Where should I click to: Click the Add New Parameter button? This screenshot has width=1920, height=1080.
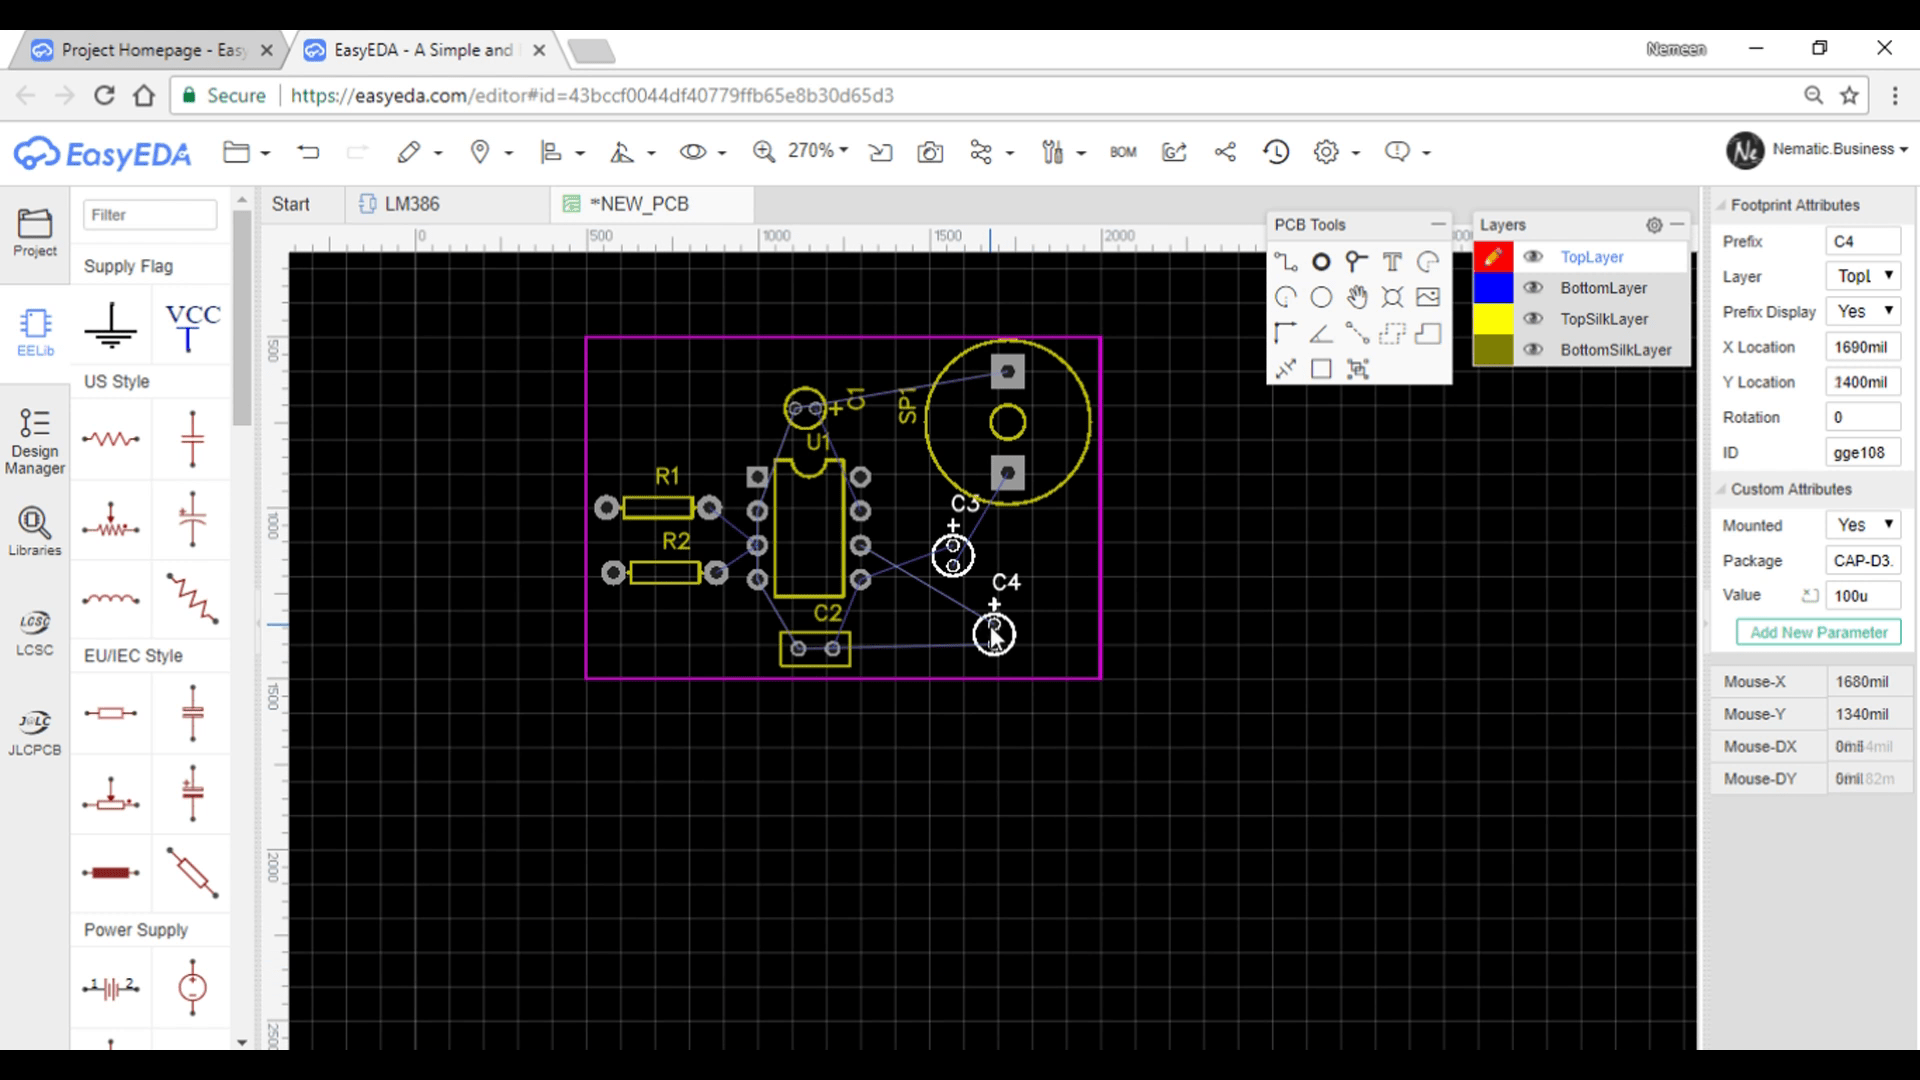coord(1817,632)
